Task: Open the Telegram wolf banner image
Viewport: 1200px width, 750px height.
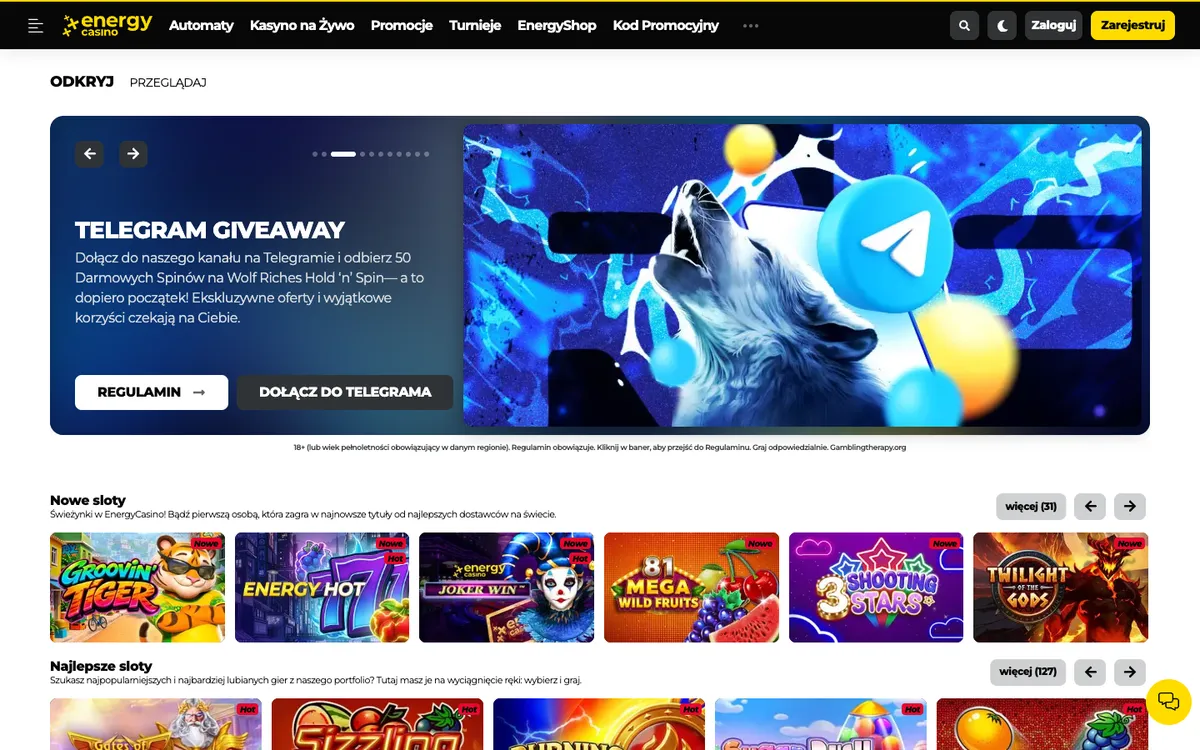Action: click(802, 275)
